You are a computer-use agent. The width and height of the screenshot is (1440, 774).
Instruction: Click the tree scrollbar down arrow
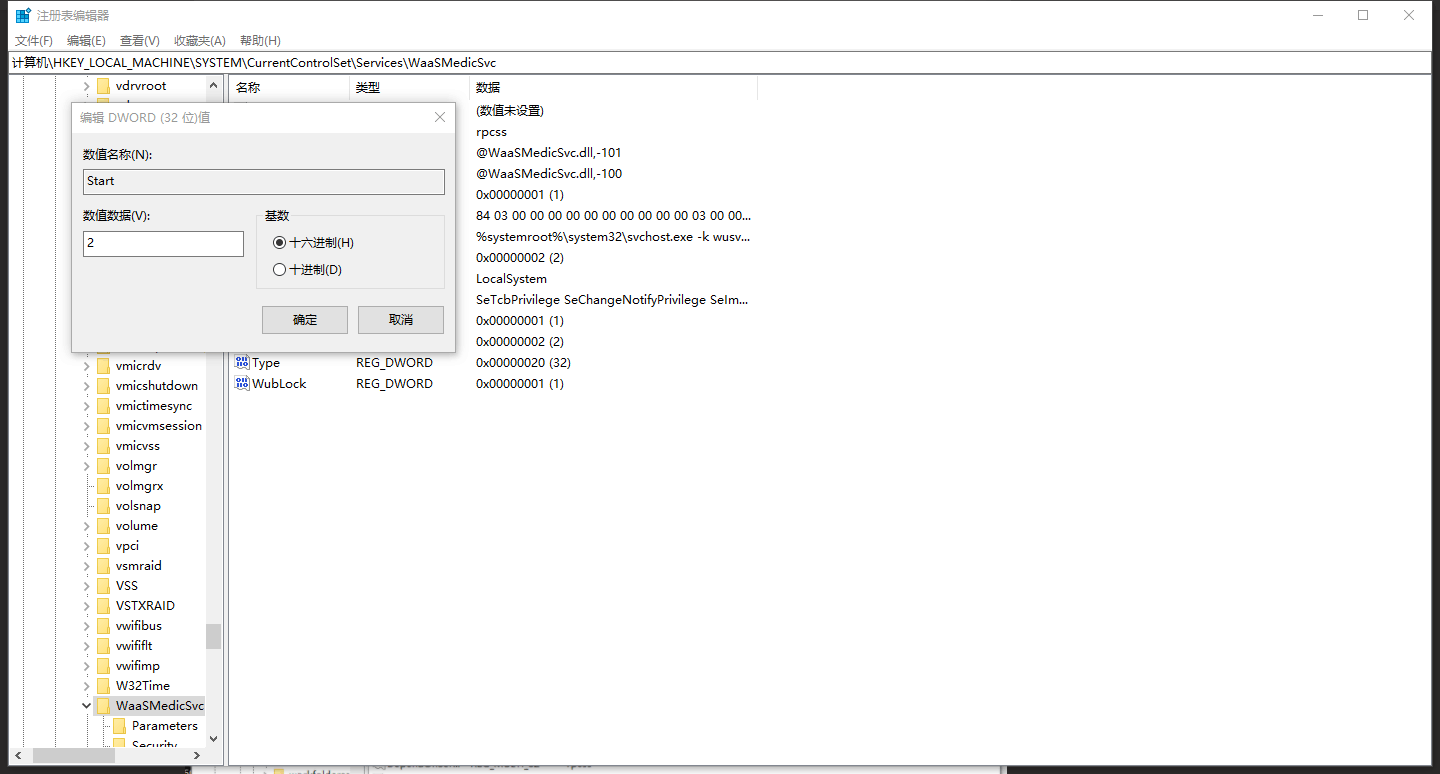click(x=213, y=739)
